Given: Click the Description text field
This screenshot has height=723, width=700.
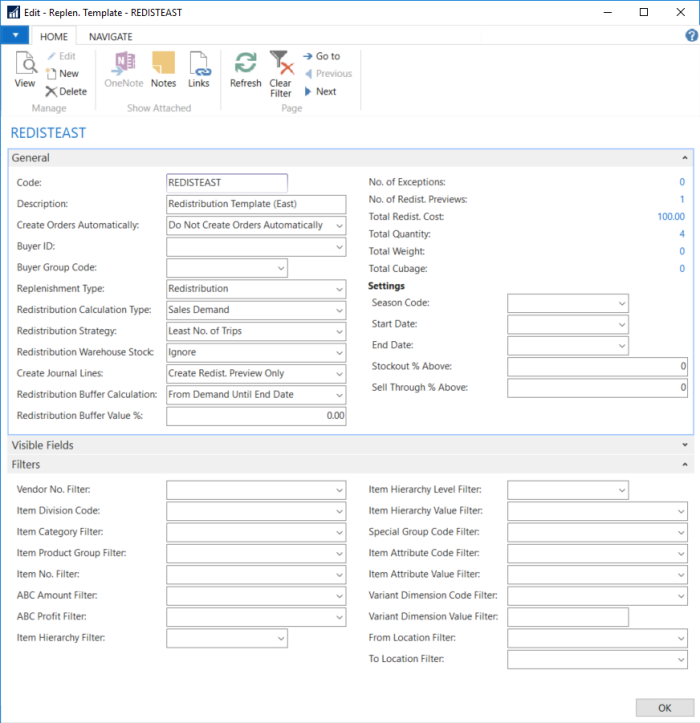Looking at the screenshot, I should 255,204.
